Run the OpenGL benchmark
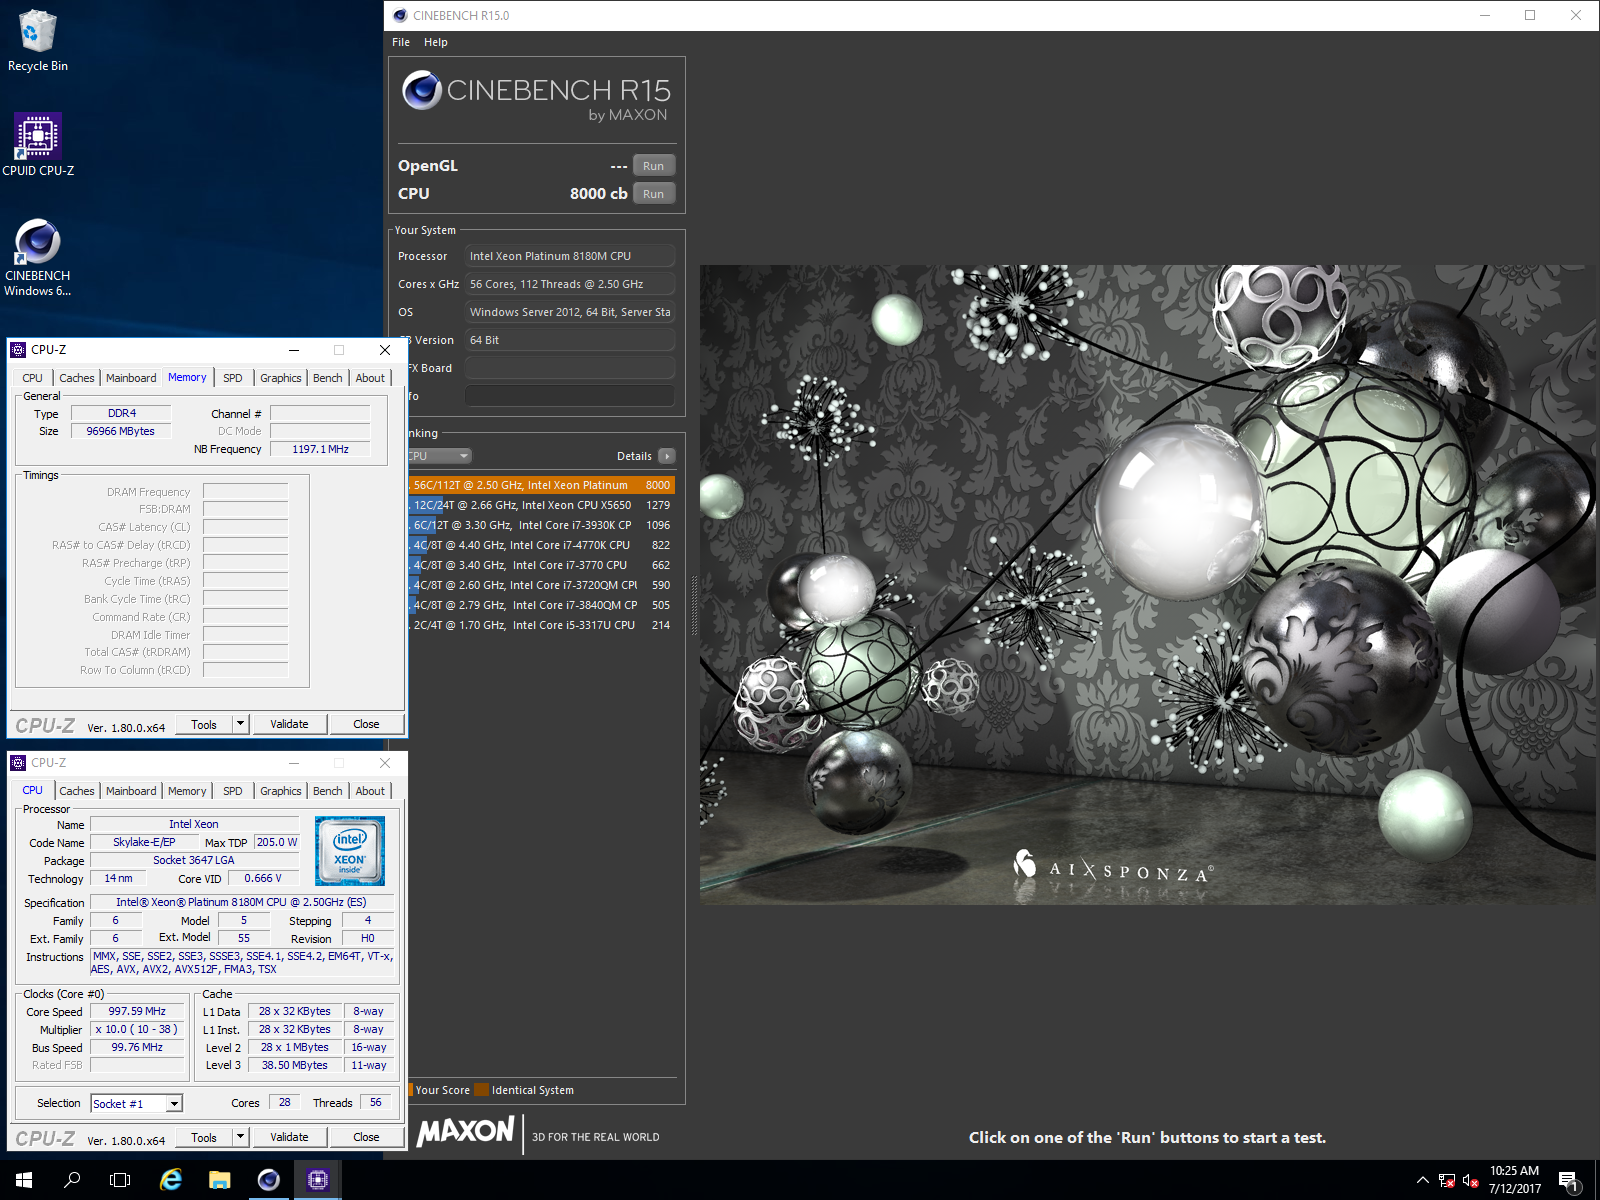1600x1200 pixels. [654, 166]
